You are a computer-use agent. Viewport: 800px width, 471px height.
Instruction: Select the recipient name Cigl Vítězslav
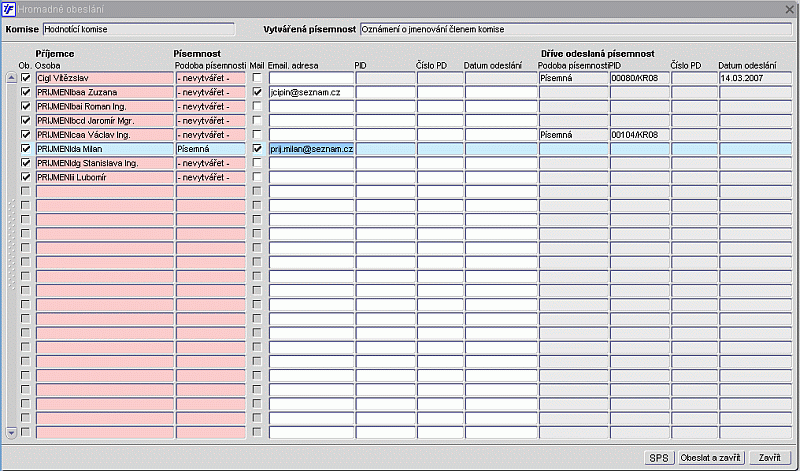(105, 78)
